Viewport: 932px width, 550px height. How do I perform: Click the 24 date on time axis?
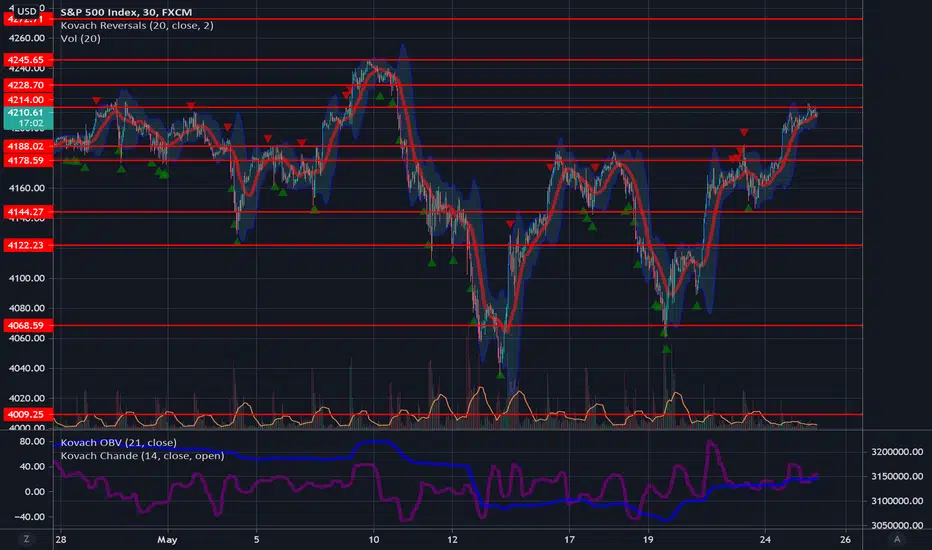pyautogui.click(x=765, y=540)
